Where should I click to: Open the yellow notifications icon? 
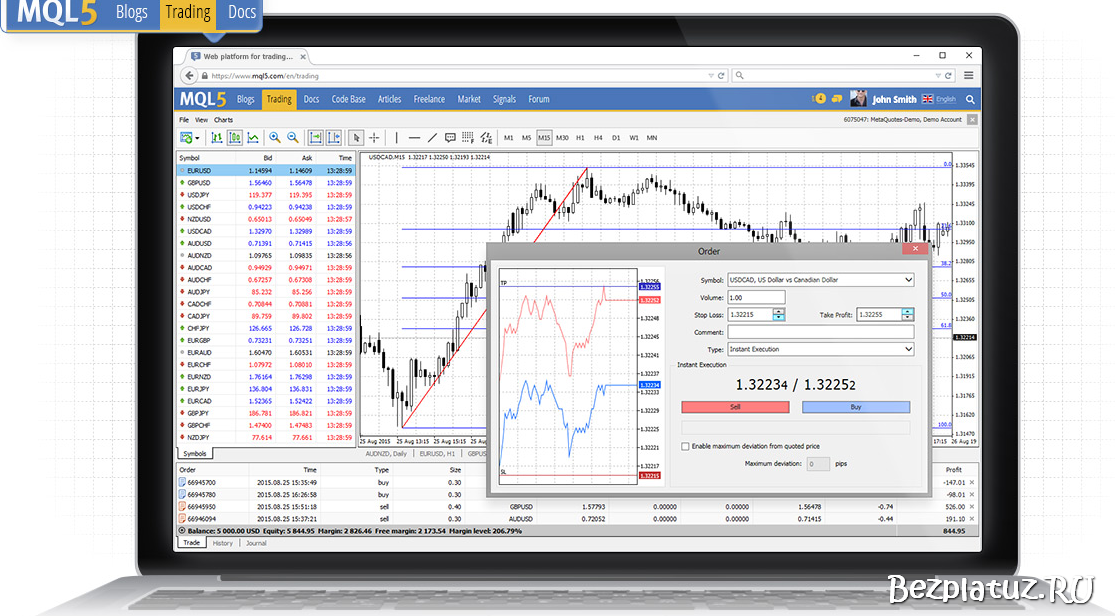[x=819, y=99]
